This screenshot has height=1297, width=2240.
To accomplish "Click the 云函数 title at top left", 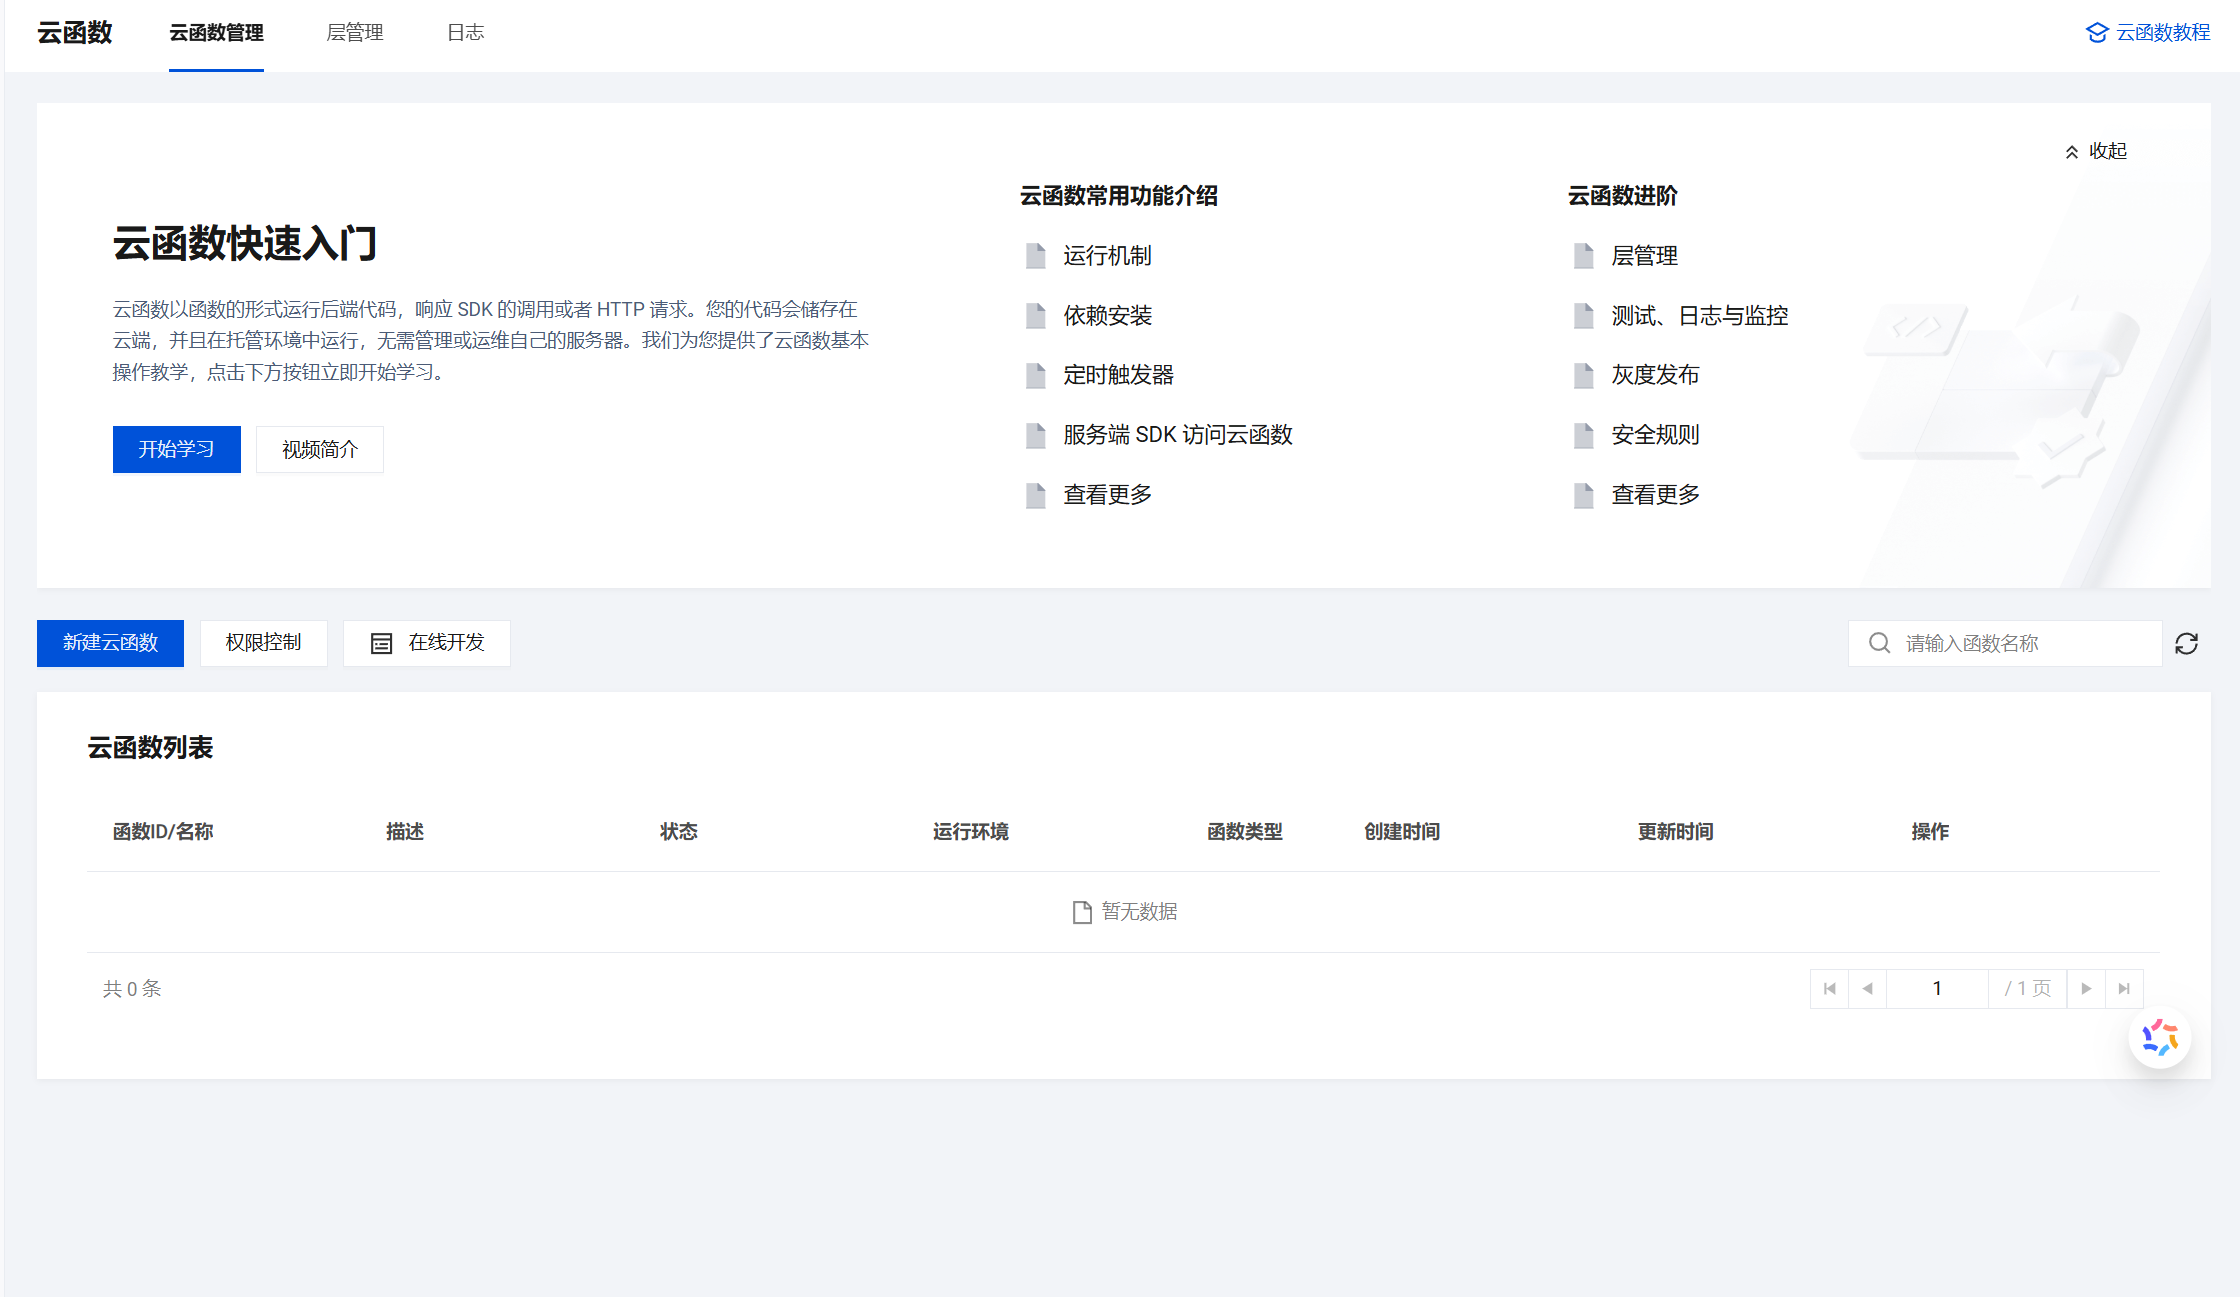I will coord(75,32).
